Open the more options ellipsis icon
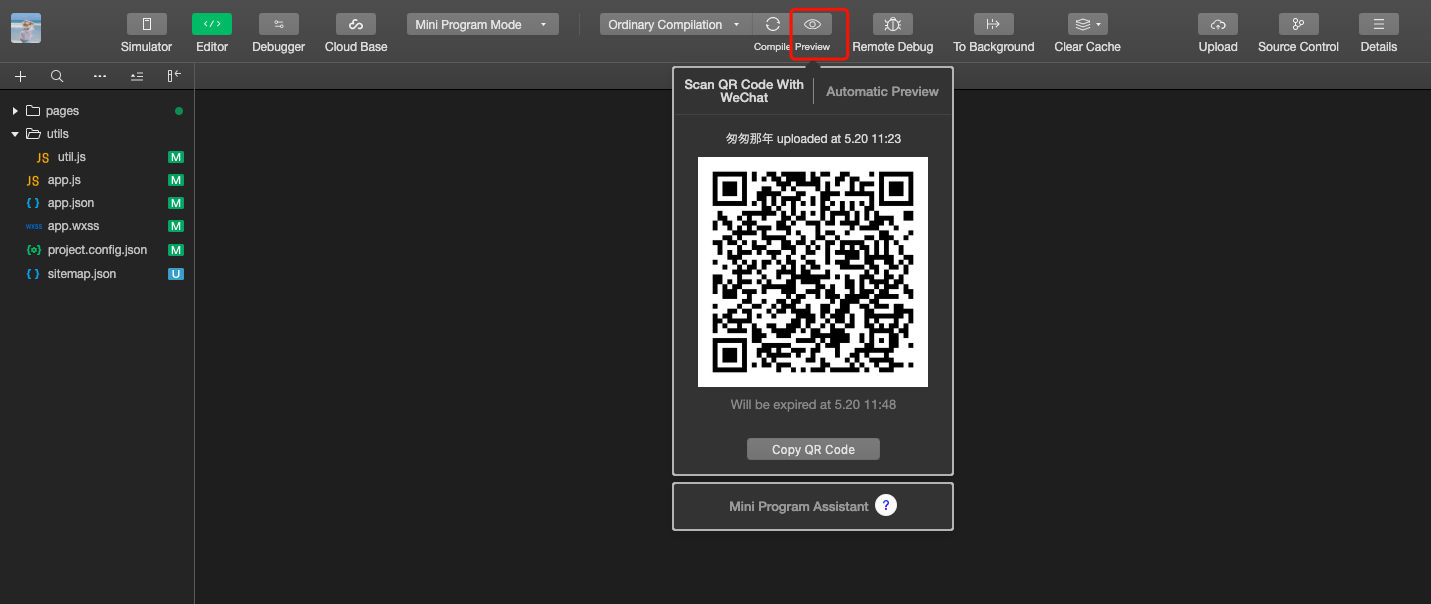 tap(99, 76)
